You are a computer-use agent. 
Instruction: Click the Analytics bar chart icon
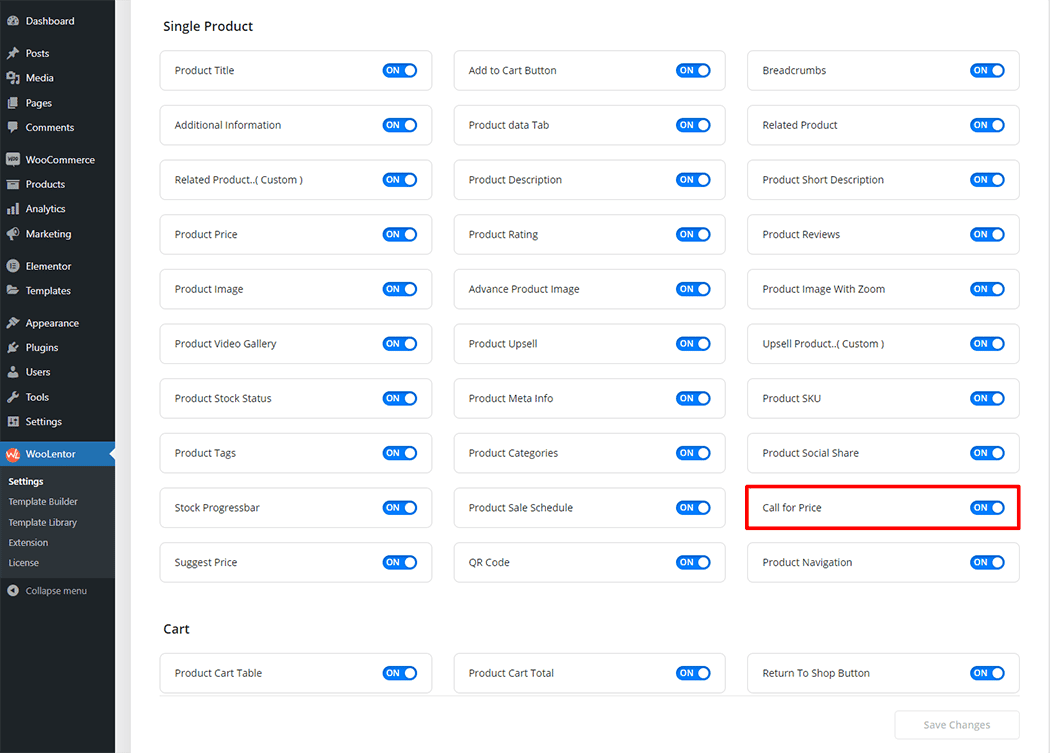(x=12, y=209)
